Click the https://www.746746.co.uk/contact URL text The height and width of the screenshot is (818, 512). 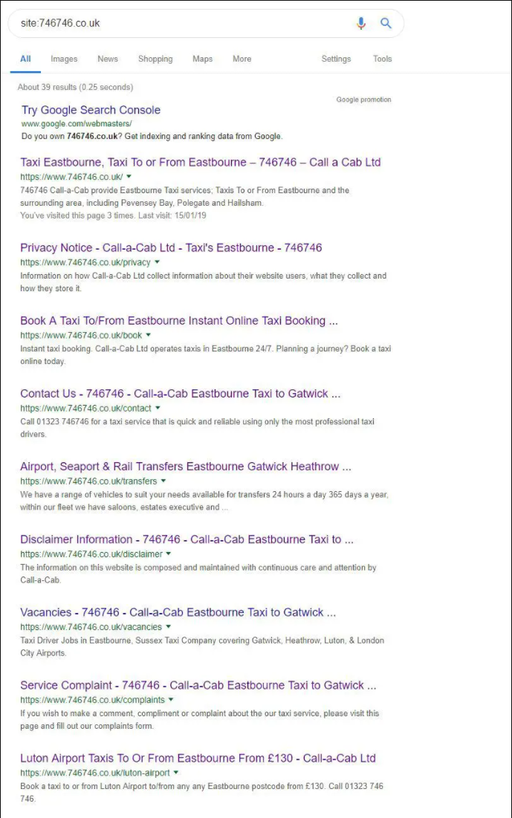86,408
